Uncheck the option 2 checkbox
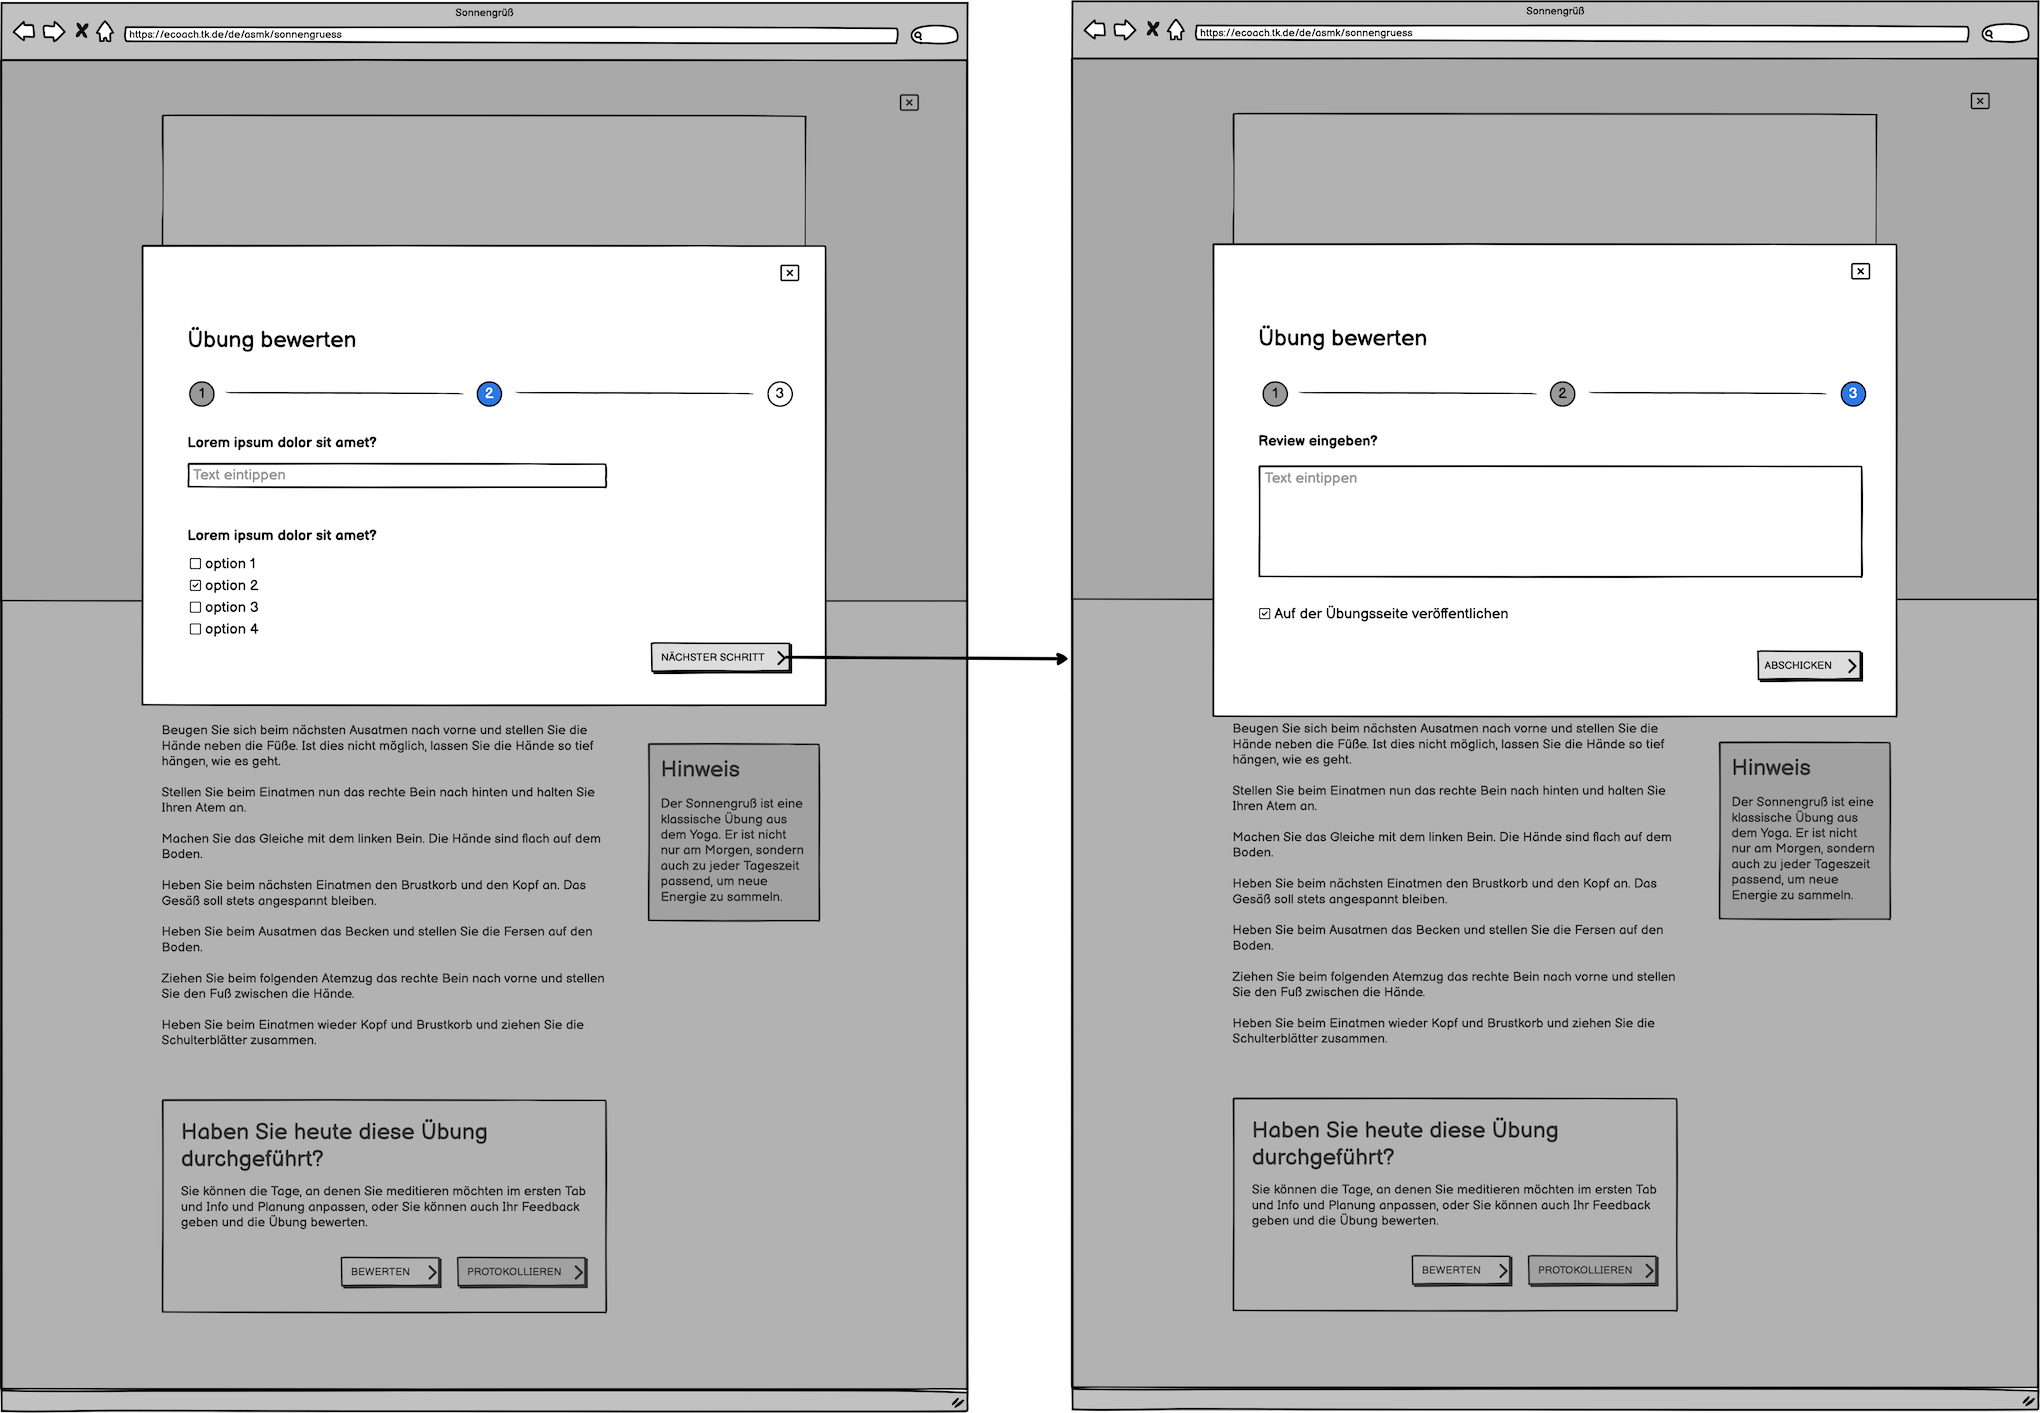2040x1413 pixels. point(196,586)
